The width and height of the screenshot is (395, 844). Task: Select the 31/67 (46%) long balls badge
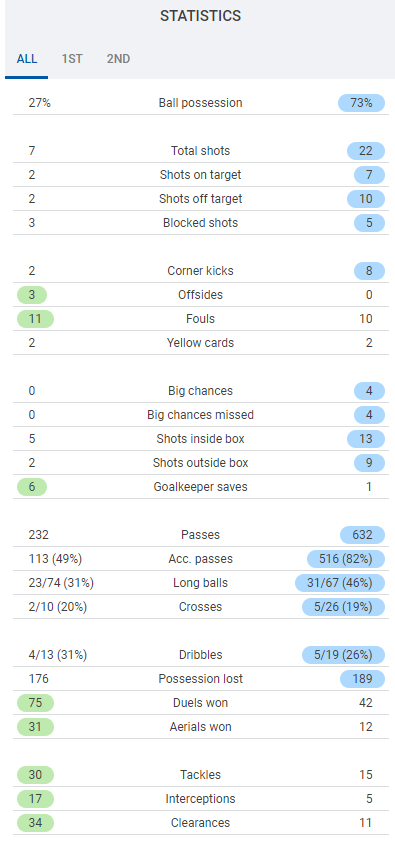[340, 583]
